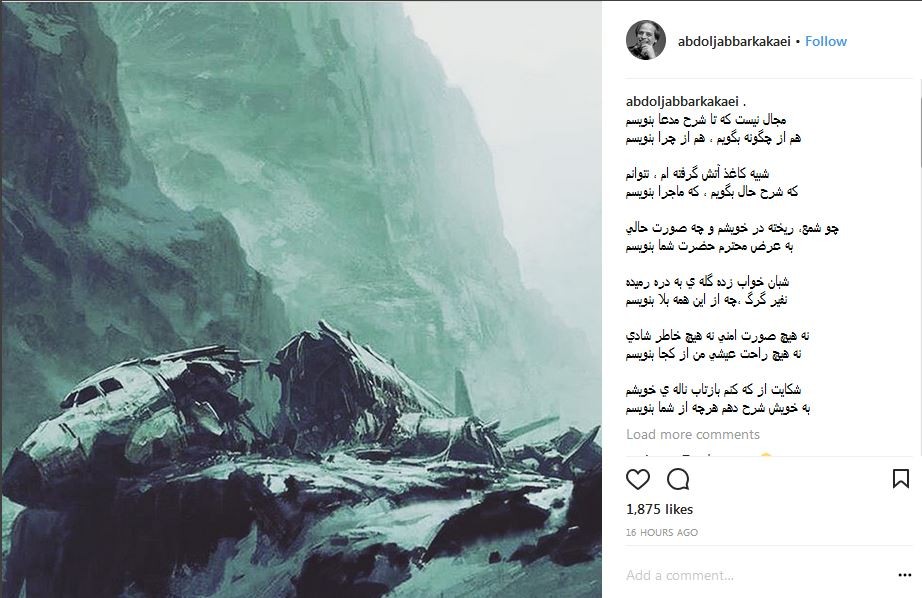Viewport: 922px width, 598px height.
Task: Expand the thread with Load more comments
Action: (693, 434)
